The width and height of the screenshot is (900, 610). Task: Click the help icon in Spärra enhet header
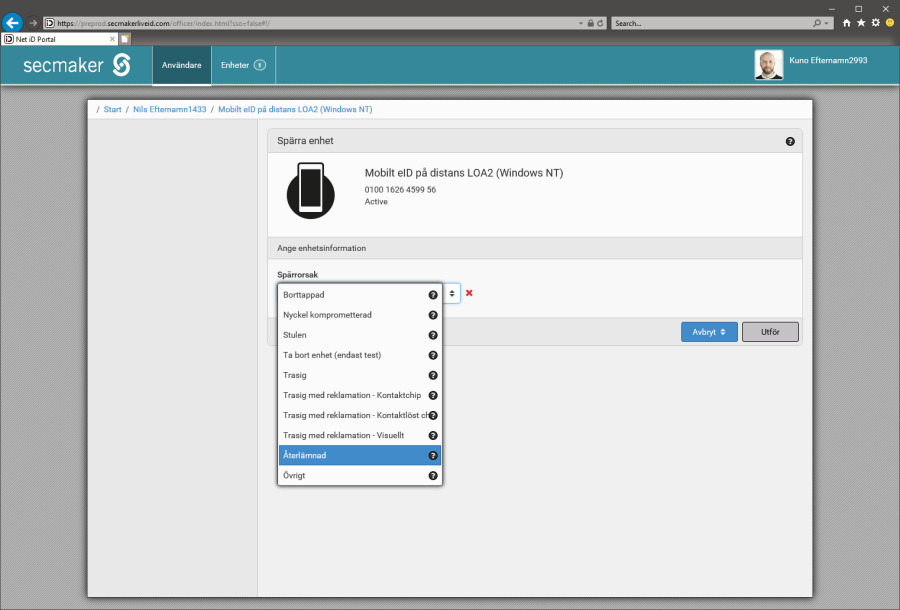point(790,142)
